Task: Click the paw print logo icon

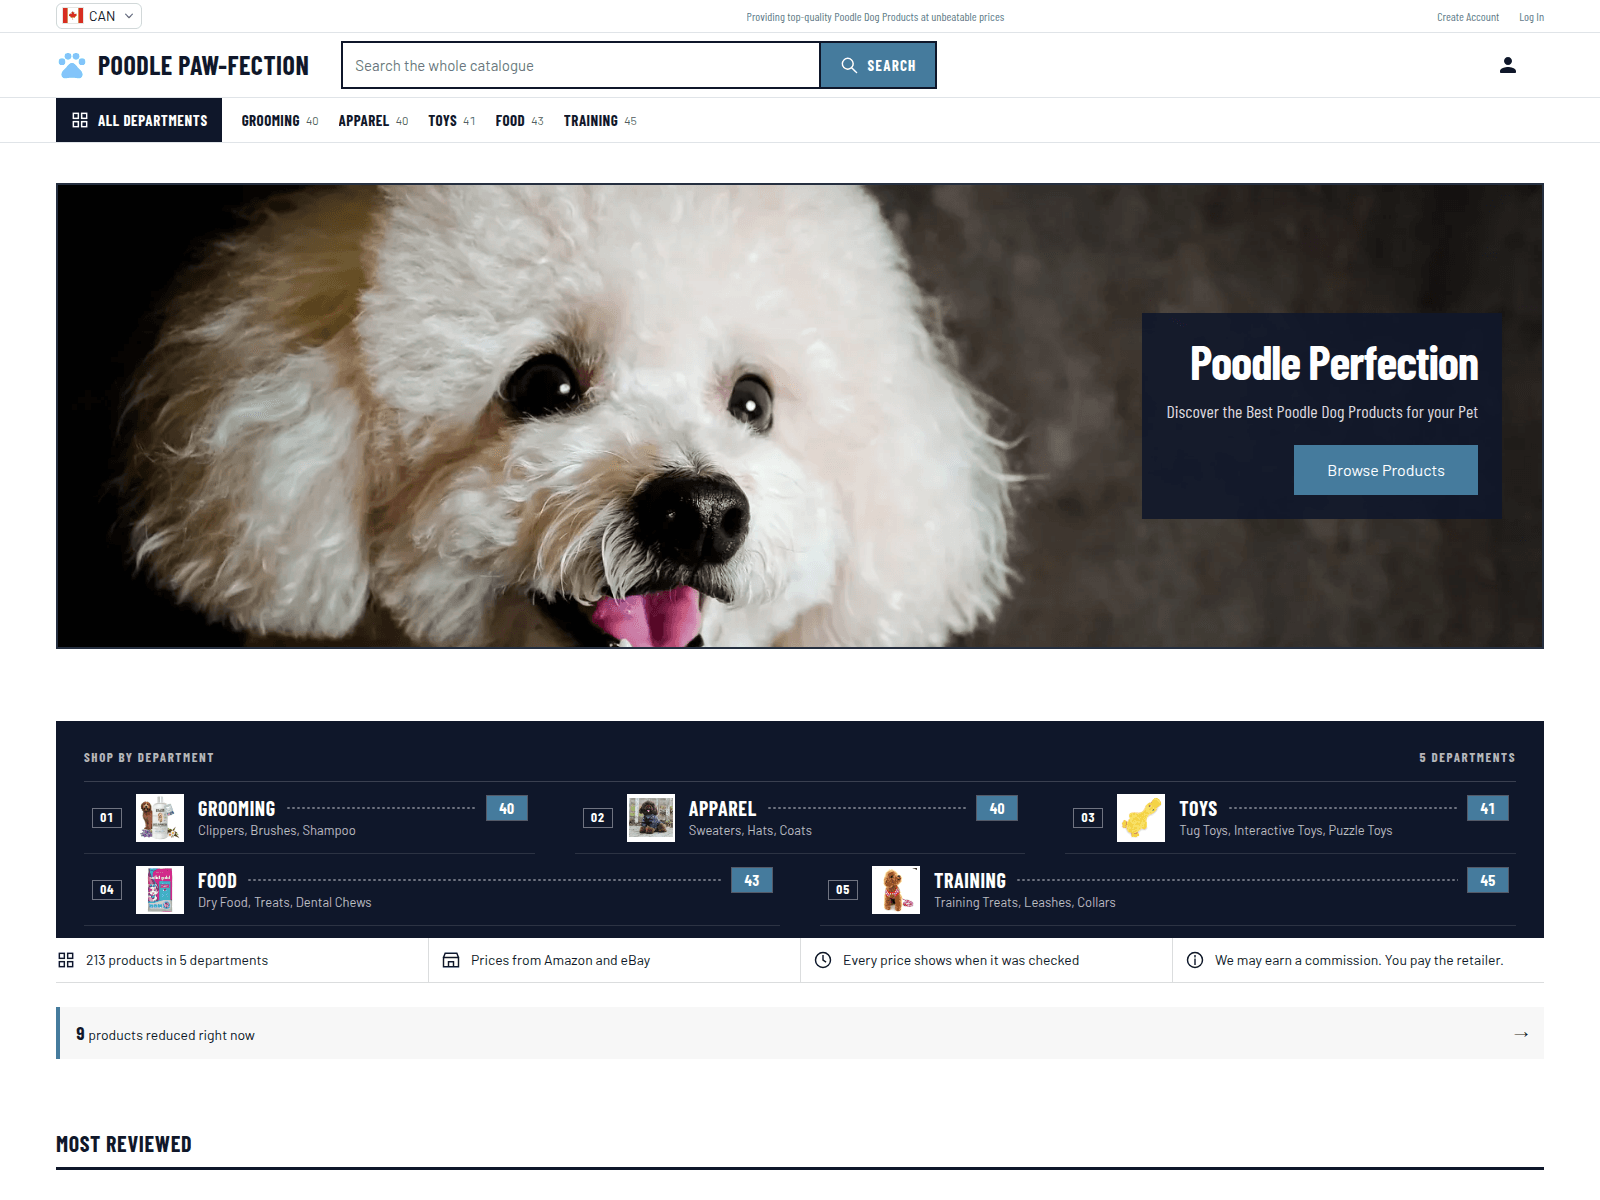Action: 72,66
